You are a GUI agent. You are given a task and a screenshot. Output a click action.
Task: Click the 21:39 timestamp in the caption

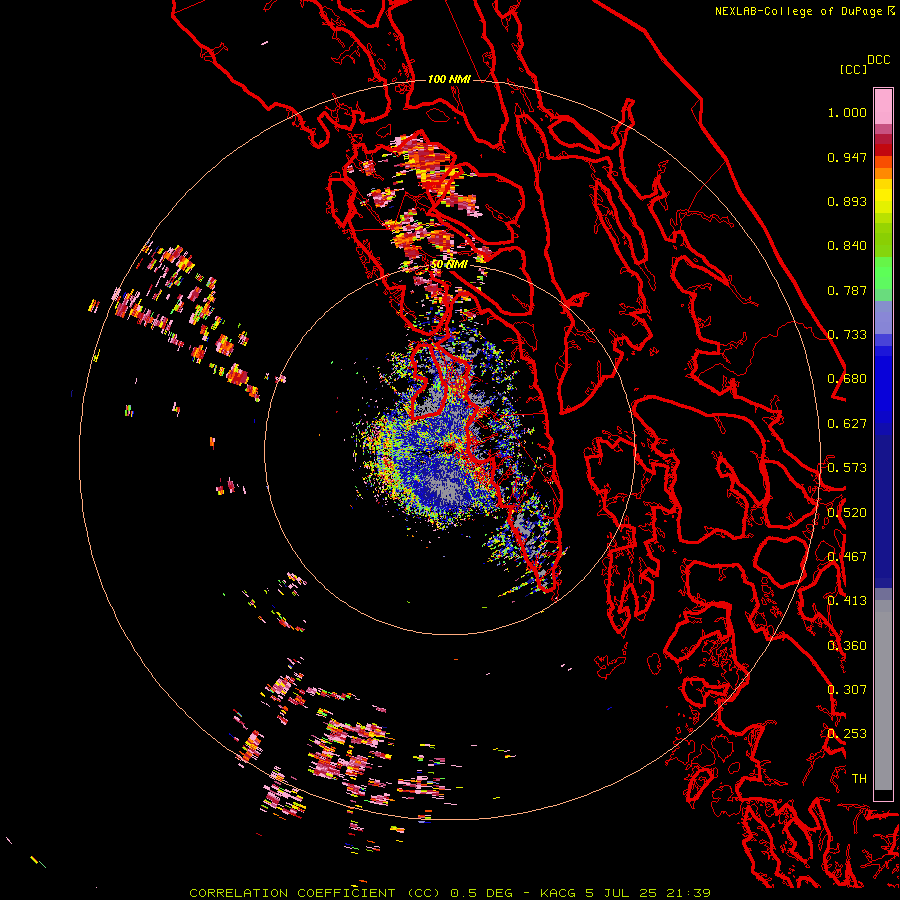[x=688, y=893]
